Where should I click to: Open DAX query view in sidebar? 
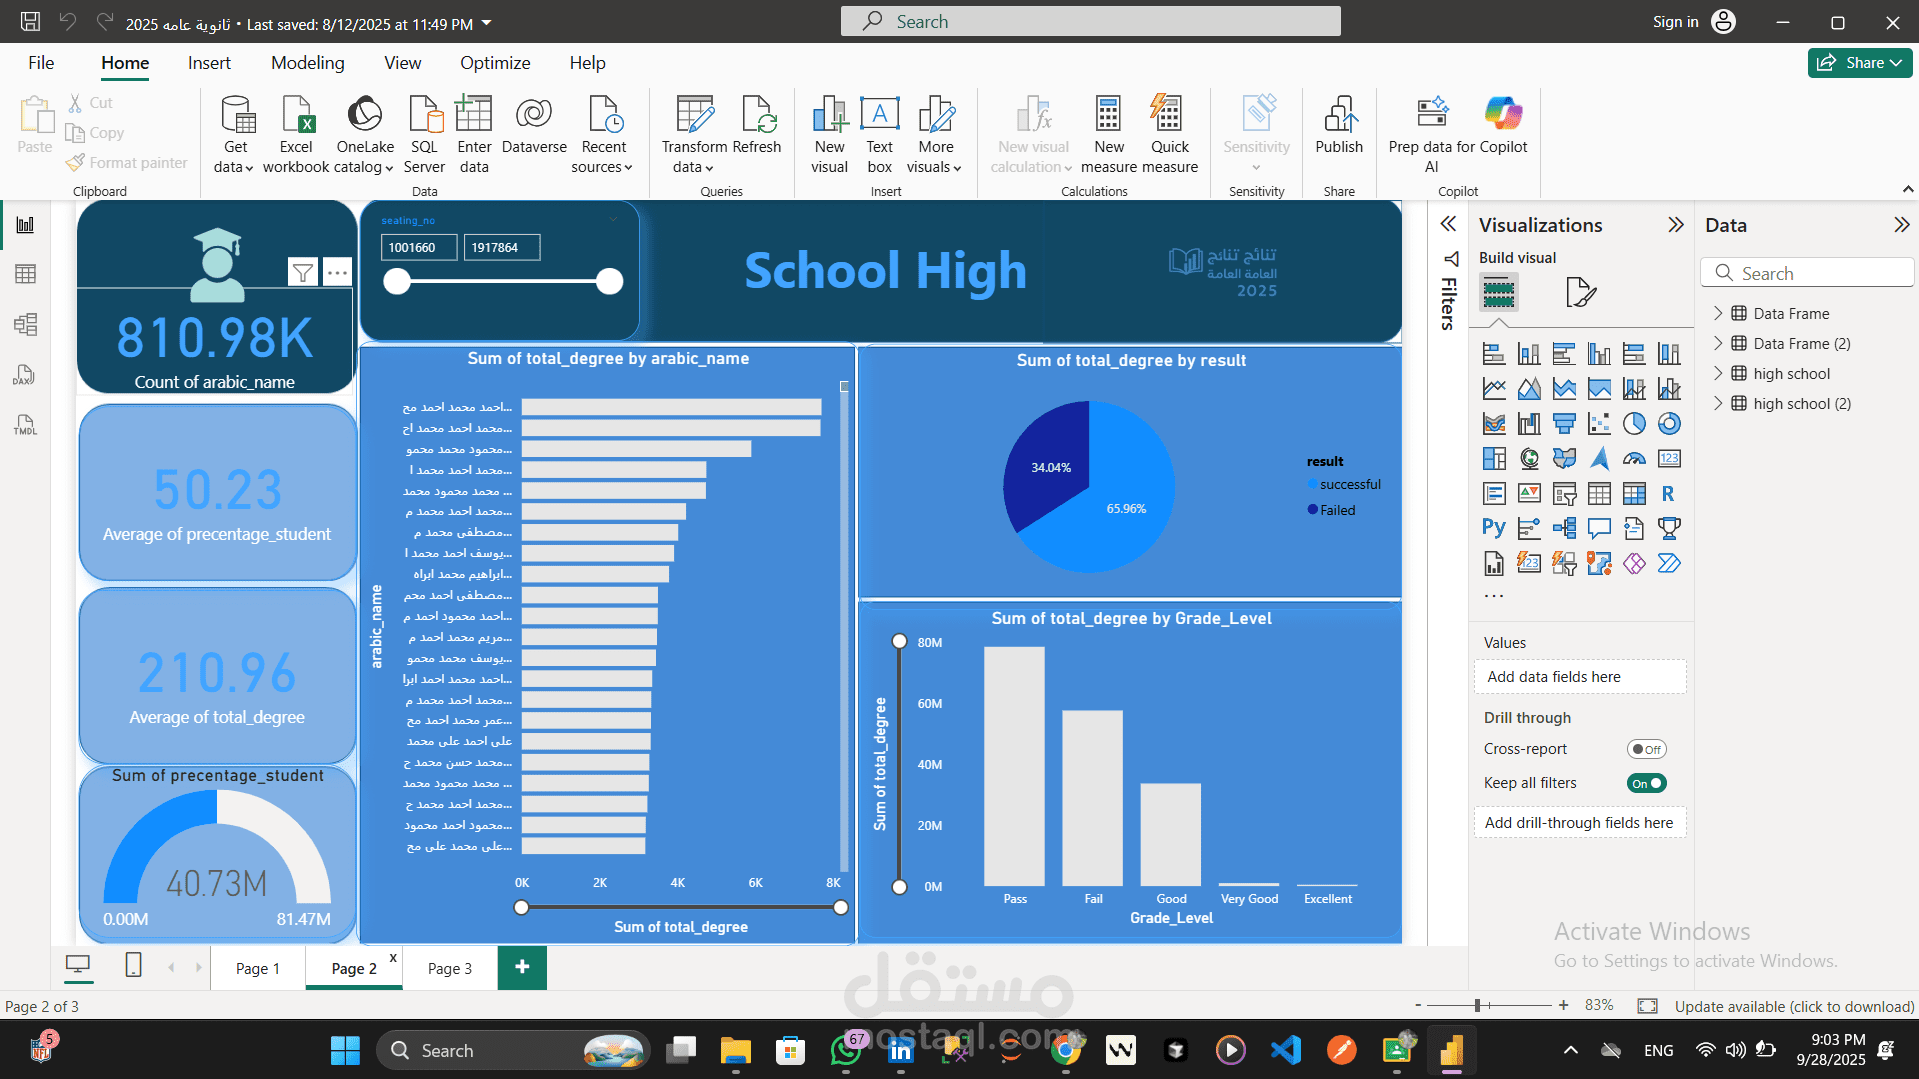(x=25, y=374)
